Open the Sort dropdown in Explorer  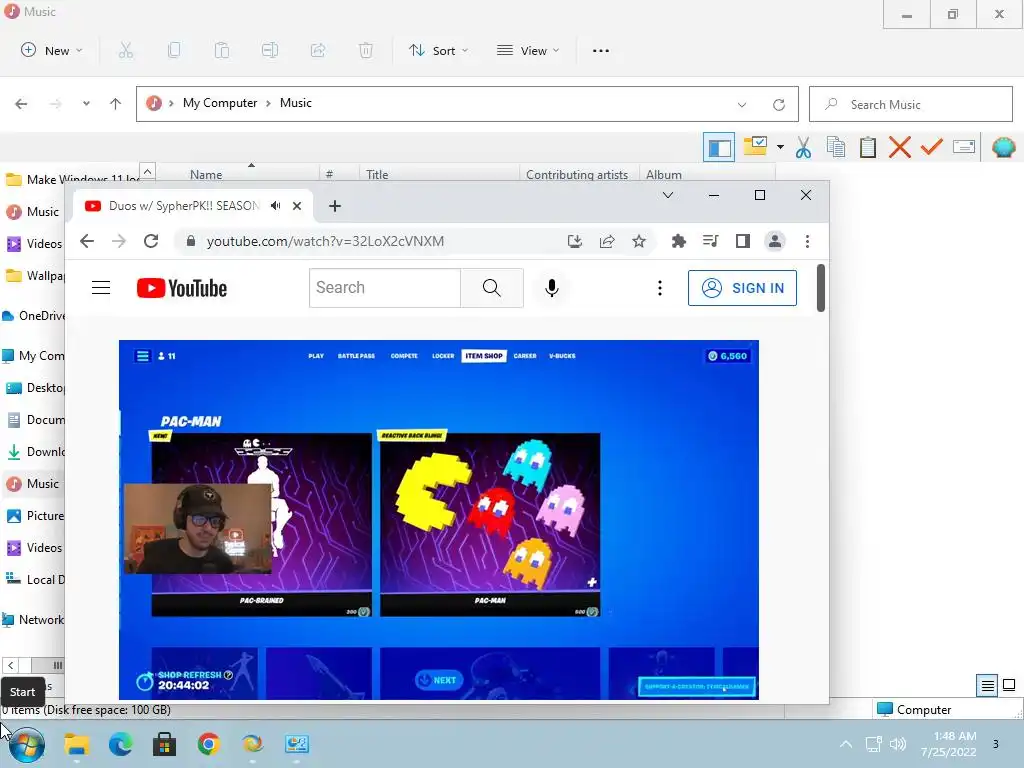point(438,50)
